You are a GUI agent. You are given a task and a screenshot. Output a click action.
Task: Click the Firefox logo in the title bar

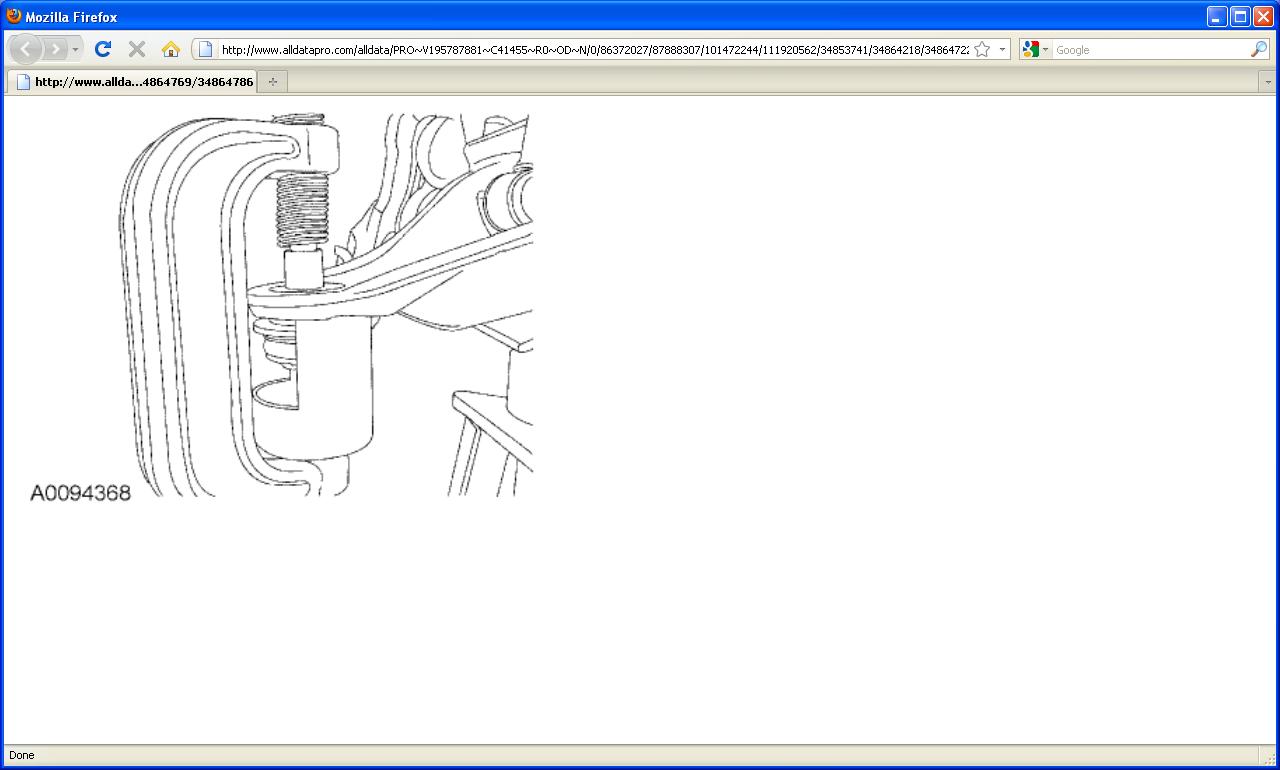tap(14, 16)
